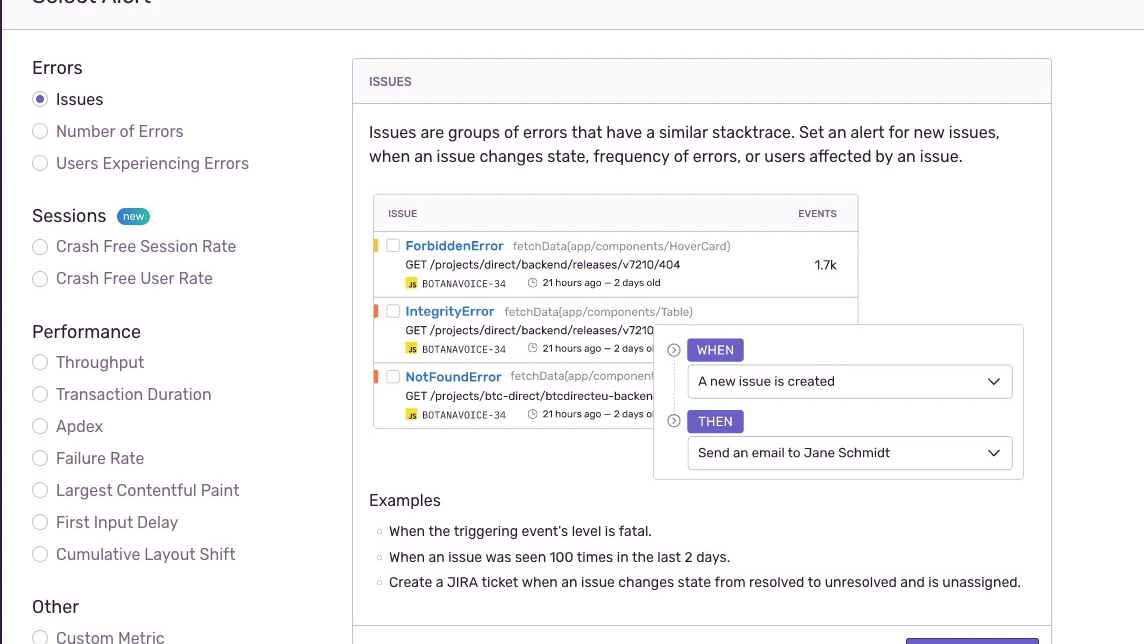Image resolution: width=1144 pixels, height=644 pixels.
Task: Tick the checkbox beside ForbiddenError
Action: tap(393, 246)
